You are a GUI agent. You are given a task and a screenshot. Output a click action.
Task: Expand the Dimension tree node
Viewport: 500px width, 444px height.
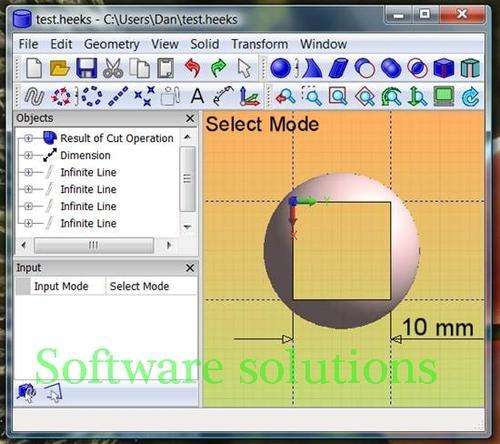[x=29, y=155]
